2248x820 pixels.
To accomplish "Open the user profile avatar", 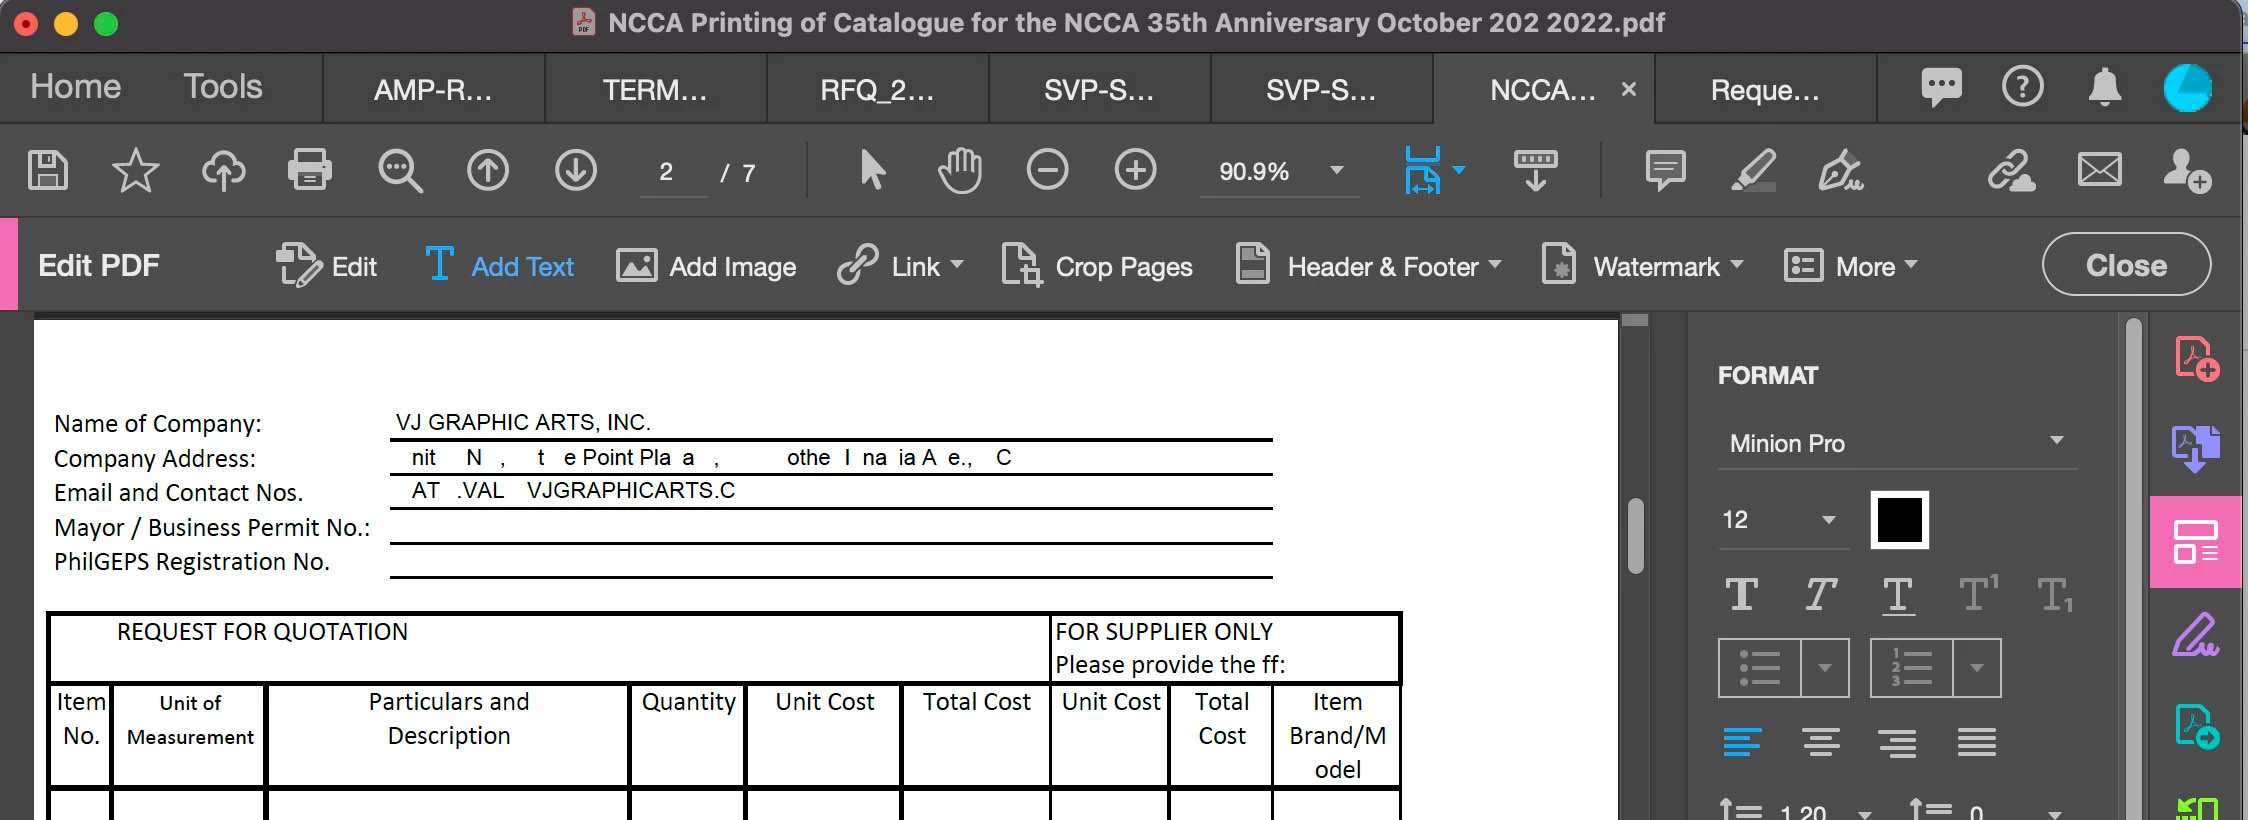I will (2187, 88).
